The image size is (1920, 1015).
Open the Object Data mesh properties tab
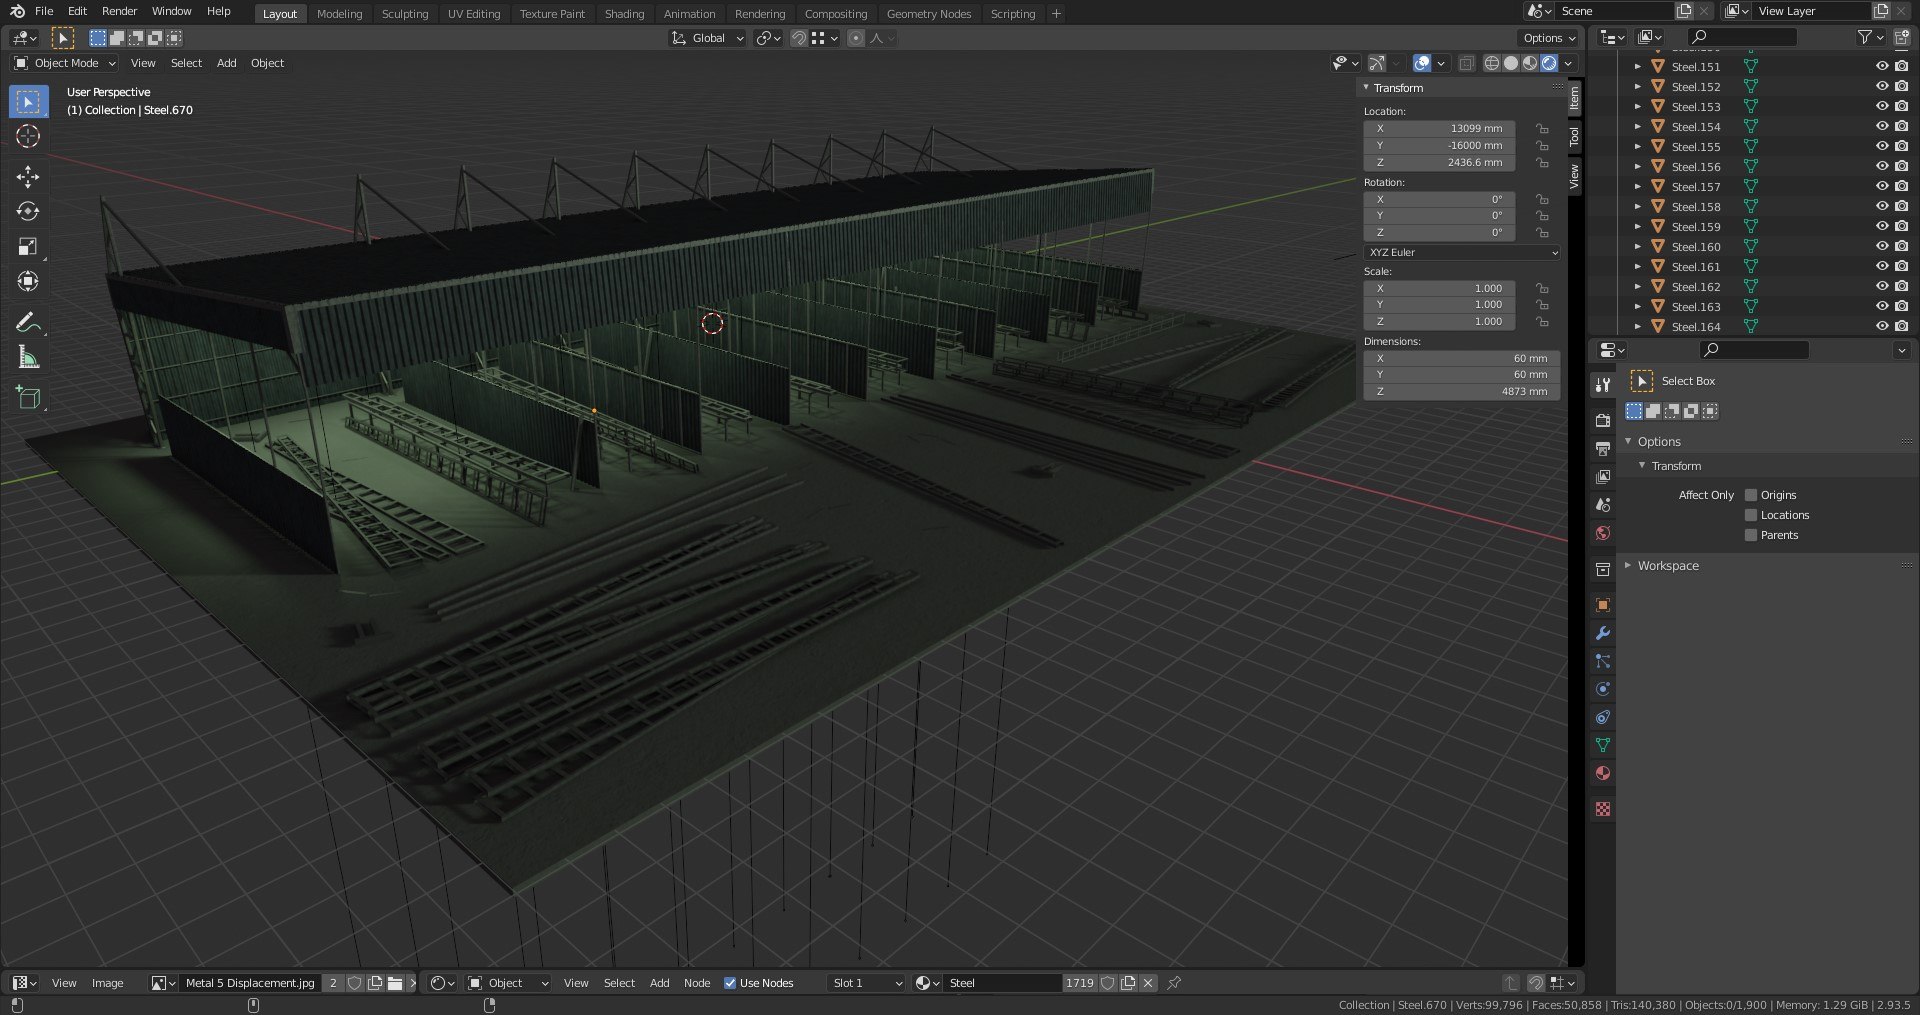click(x=1603, y=745)
